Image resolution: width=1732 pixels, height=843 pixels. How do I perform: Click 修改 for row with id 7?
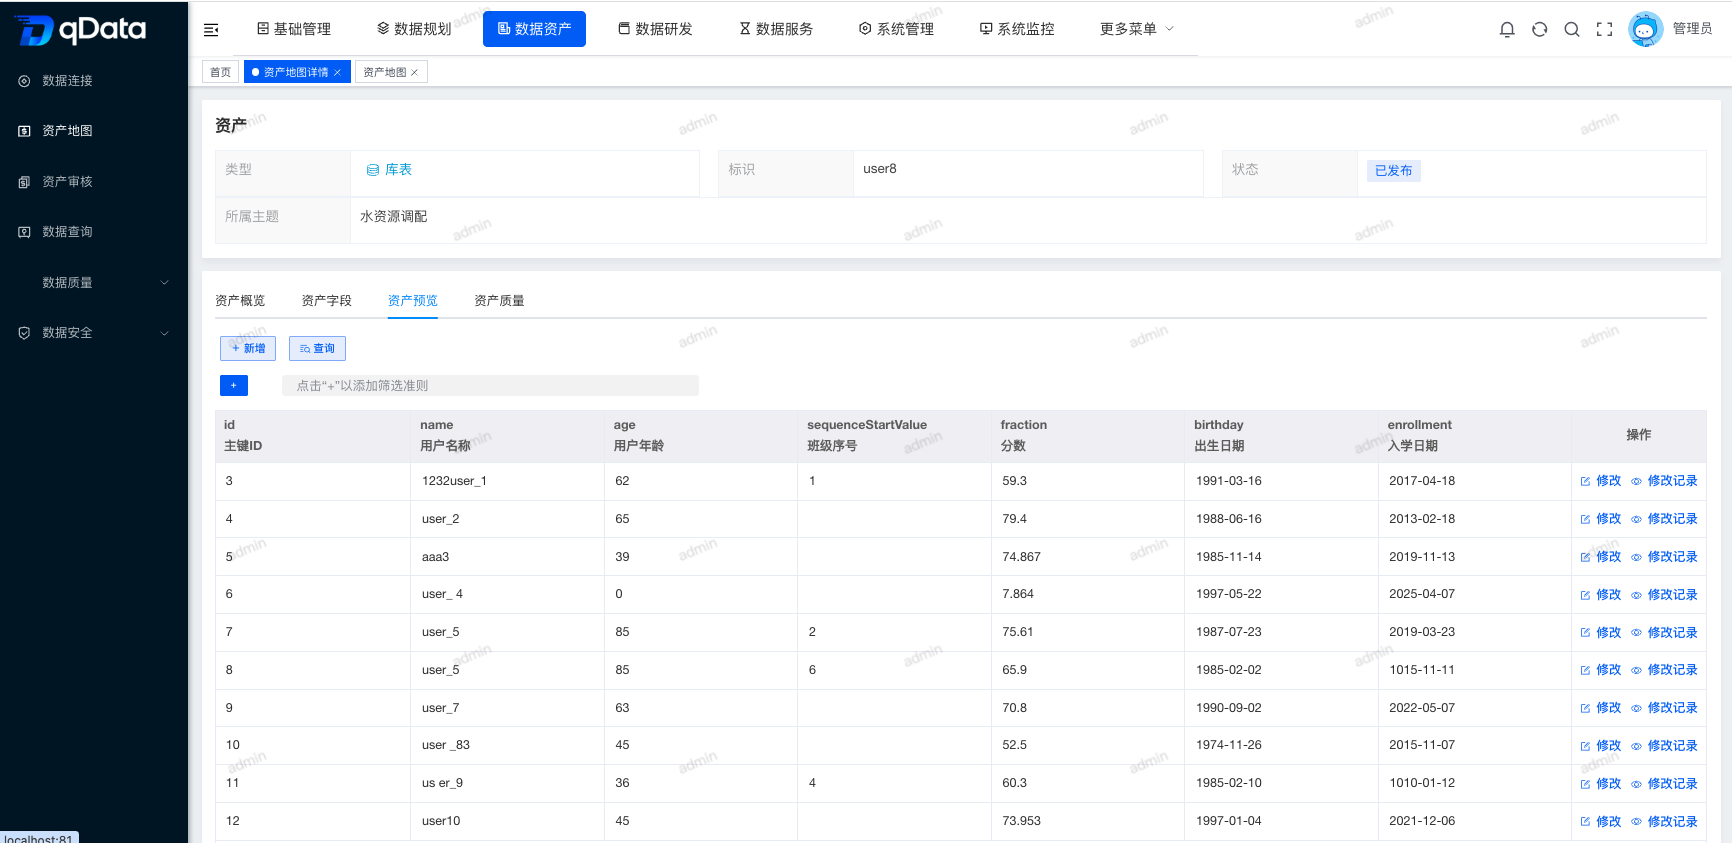pos(1601,633)
